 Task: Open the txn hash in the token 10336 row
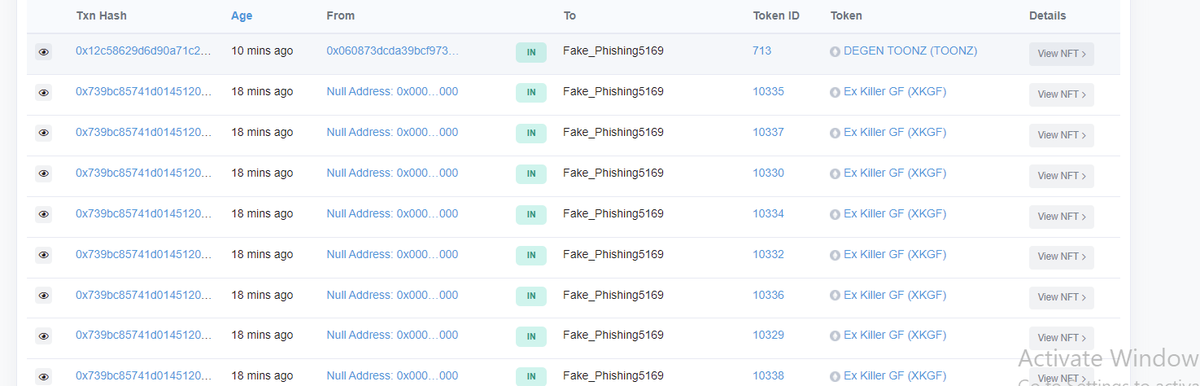coord(143,295)
